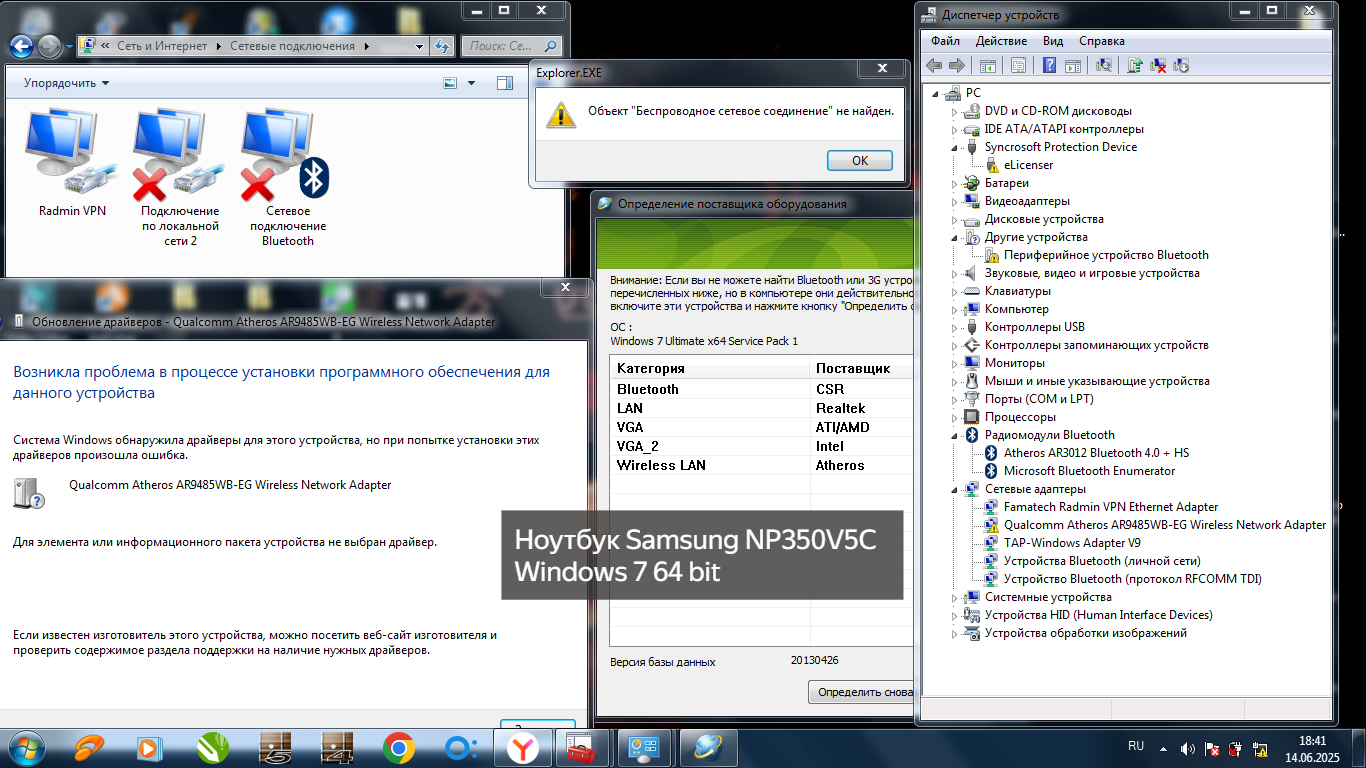Click Update driver software toolbar icon
Screen dimensions: 1366x768
(1135, 65)
